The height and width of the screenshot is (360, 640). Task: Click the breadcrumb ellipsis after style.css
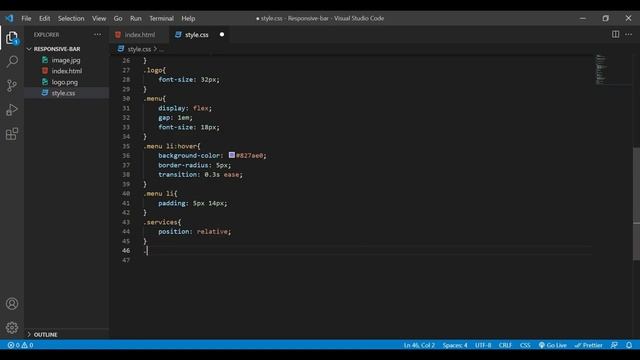pos(162,49)
